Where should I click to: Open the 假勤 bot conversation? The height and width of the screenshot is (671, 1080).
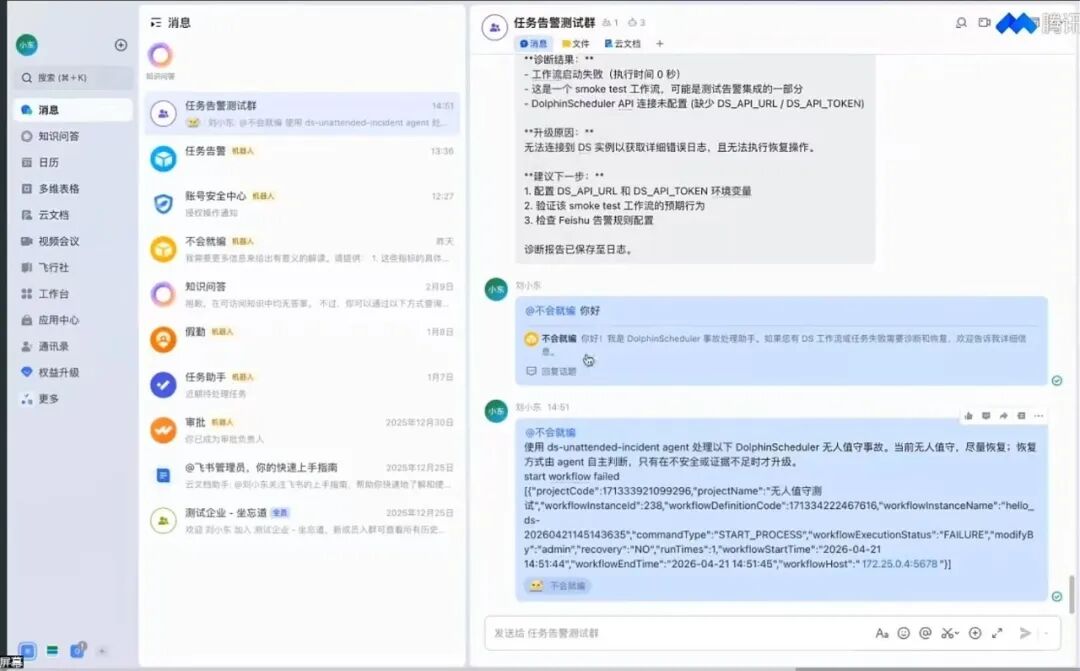[302, 340]
